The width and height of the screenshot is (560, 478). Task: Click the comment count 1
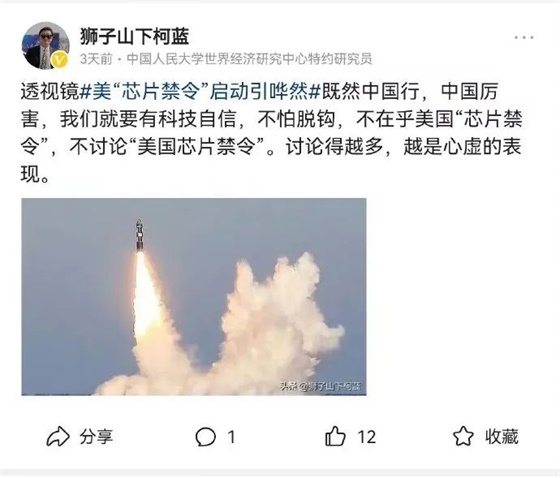231,437
